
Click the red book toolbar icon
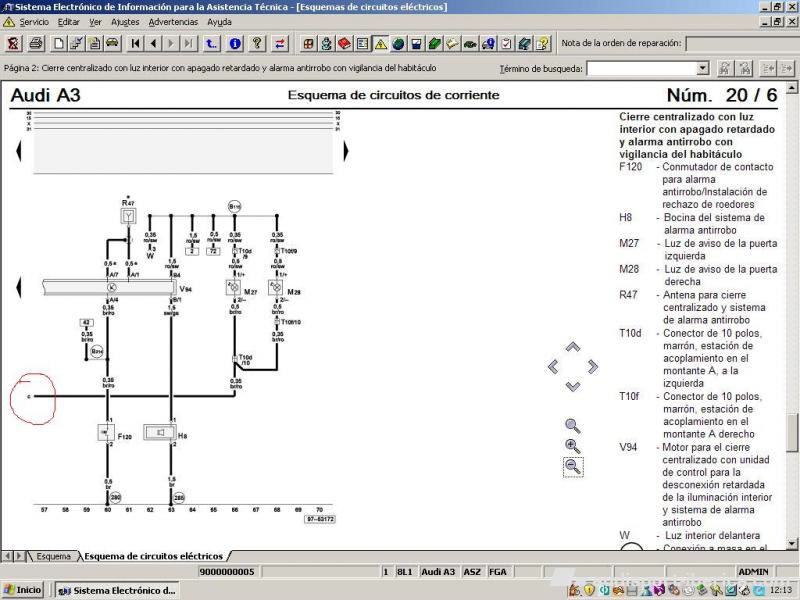pyautogui.click(x=344, y=43)
